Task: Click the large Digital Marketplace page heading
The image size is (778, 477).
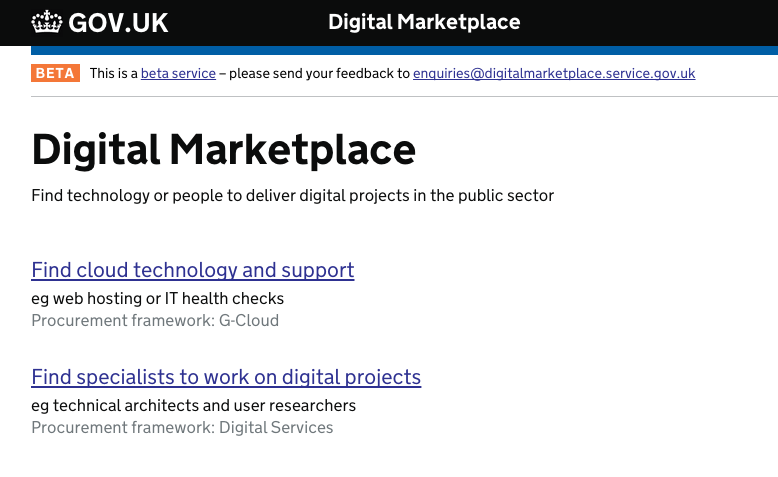Action: [223, 150]
